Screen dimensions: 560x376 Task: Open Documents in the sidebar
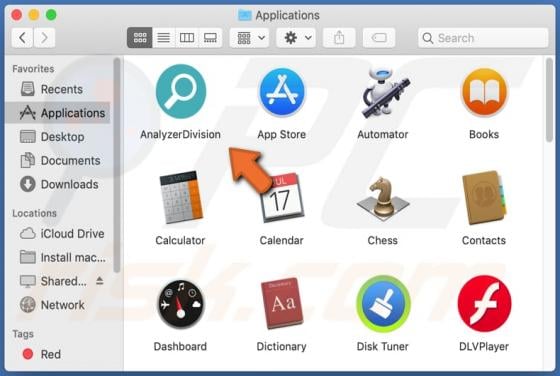(x=58, y=161)
